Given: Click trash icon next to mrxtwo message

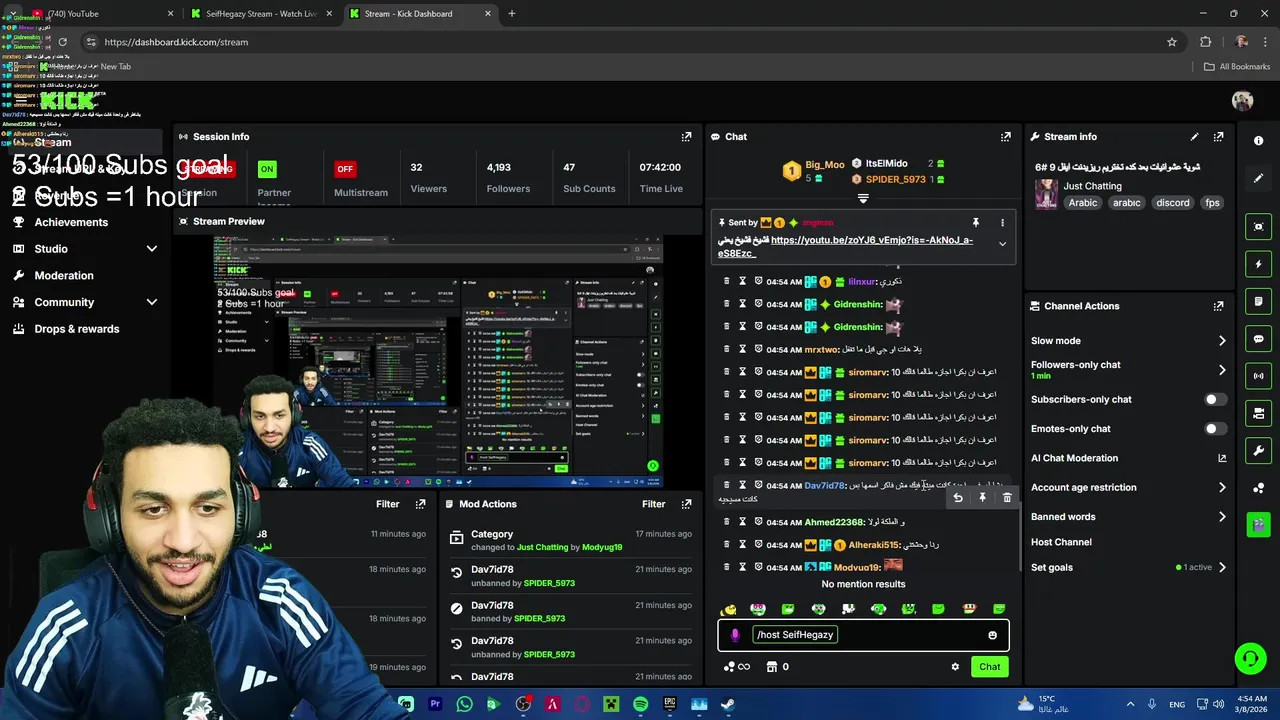Looking at the screenshot, I should point(727,349).
